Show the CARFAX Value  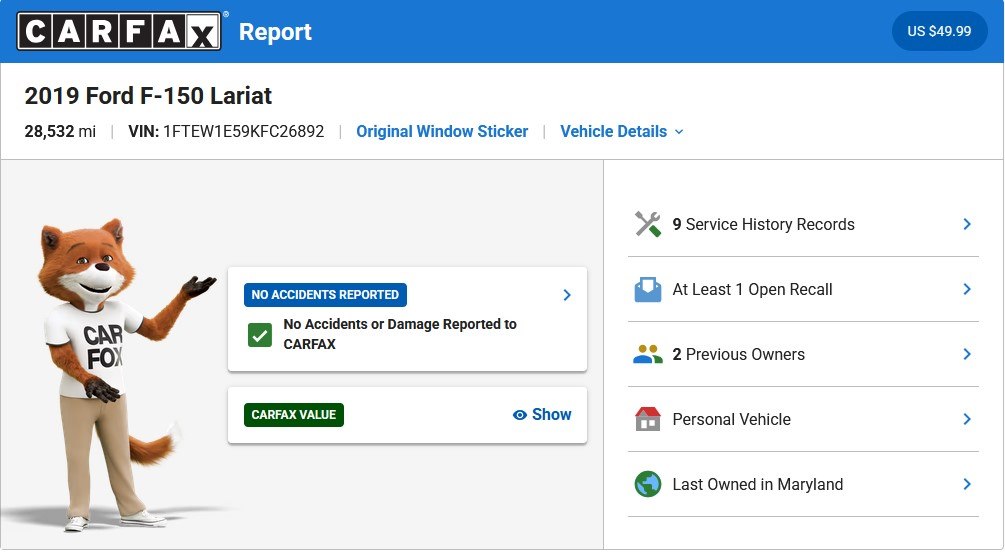click(x=542, y=415)
